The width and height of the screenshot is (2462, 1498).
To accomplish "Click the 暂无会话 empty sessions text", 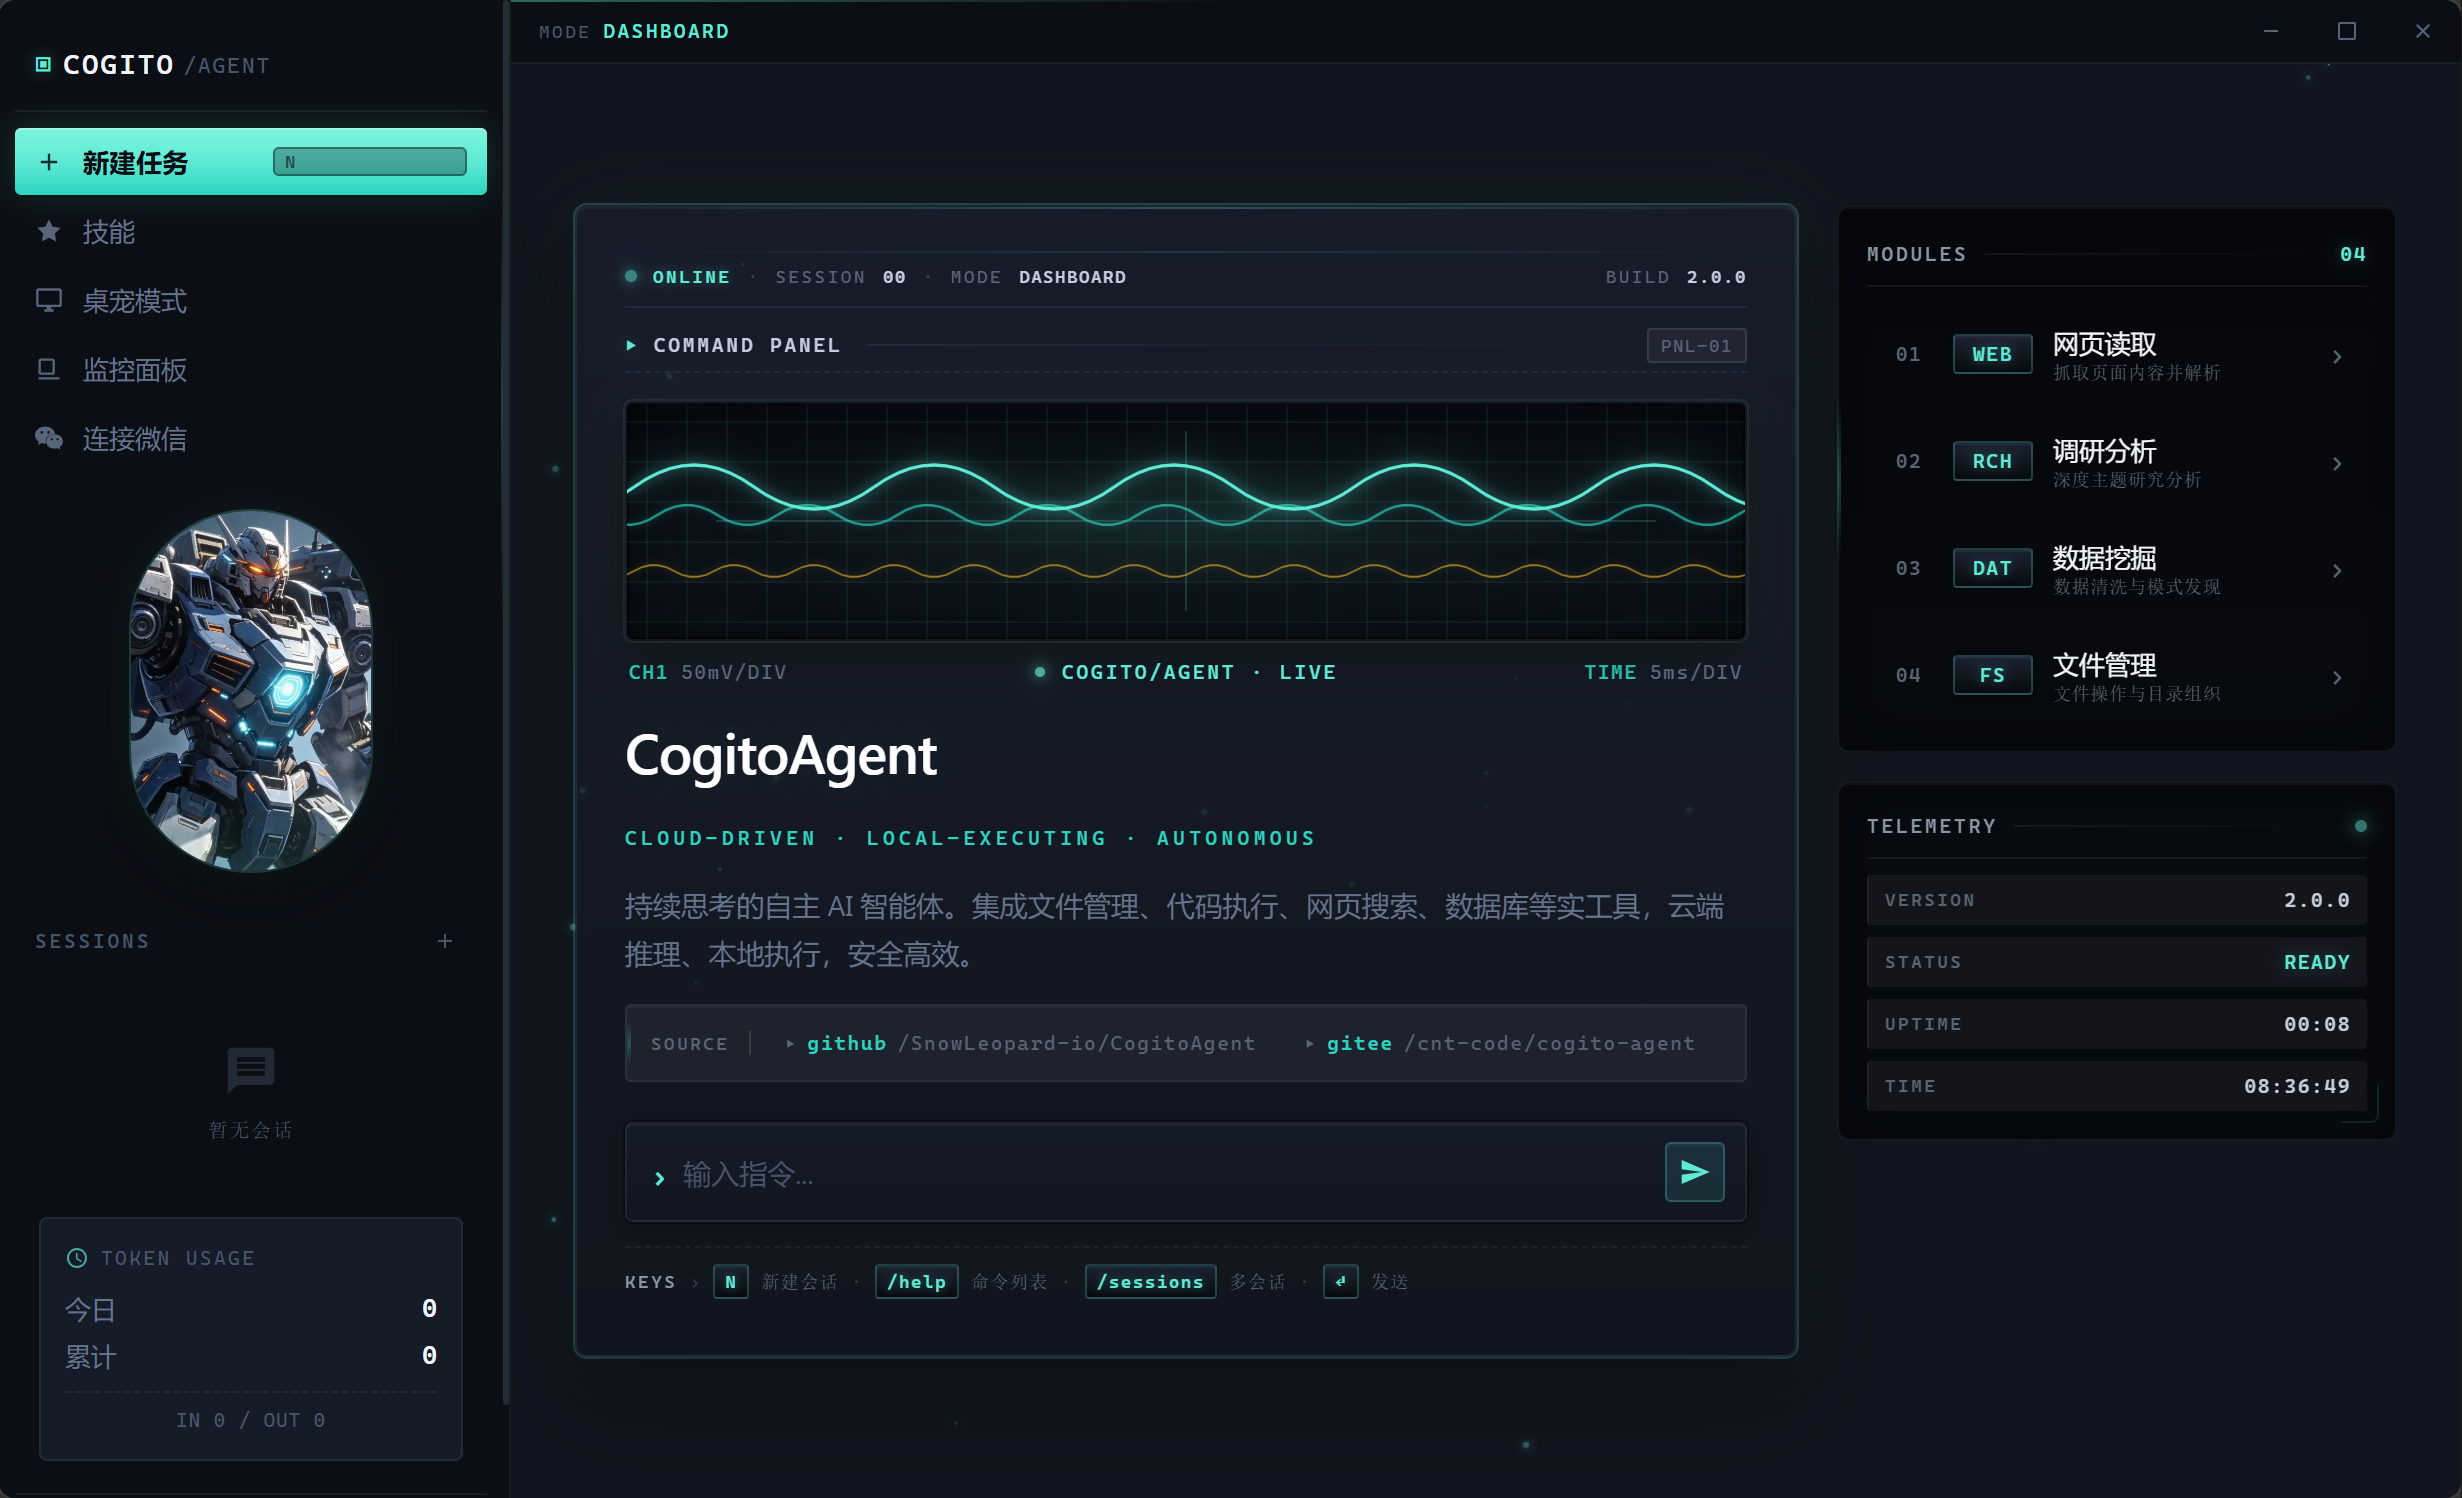I will pos(251,1130).
